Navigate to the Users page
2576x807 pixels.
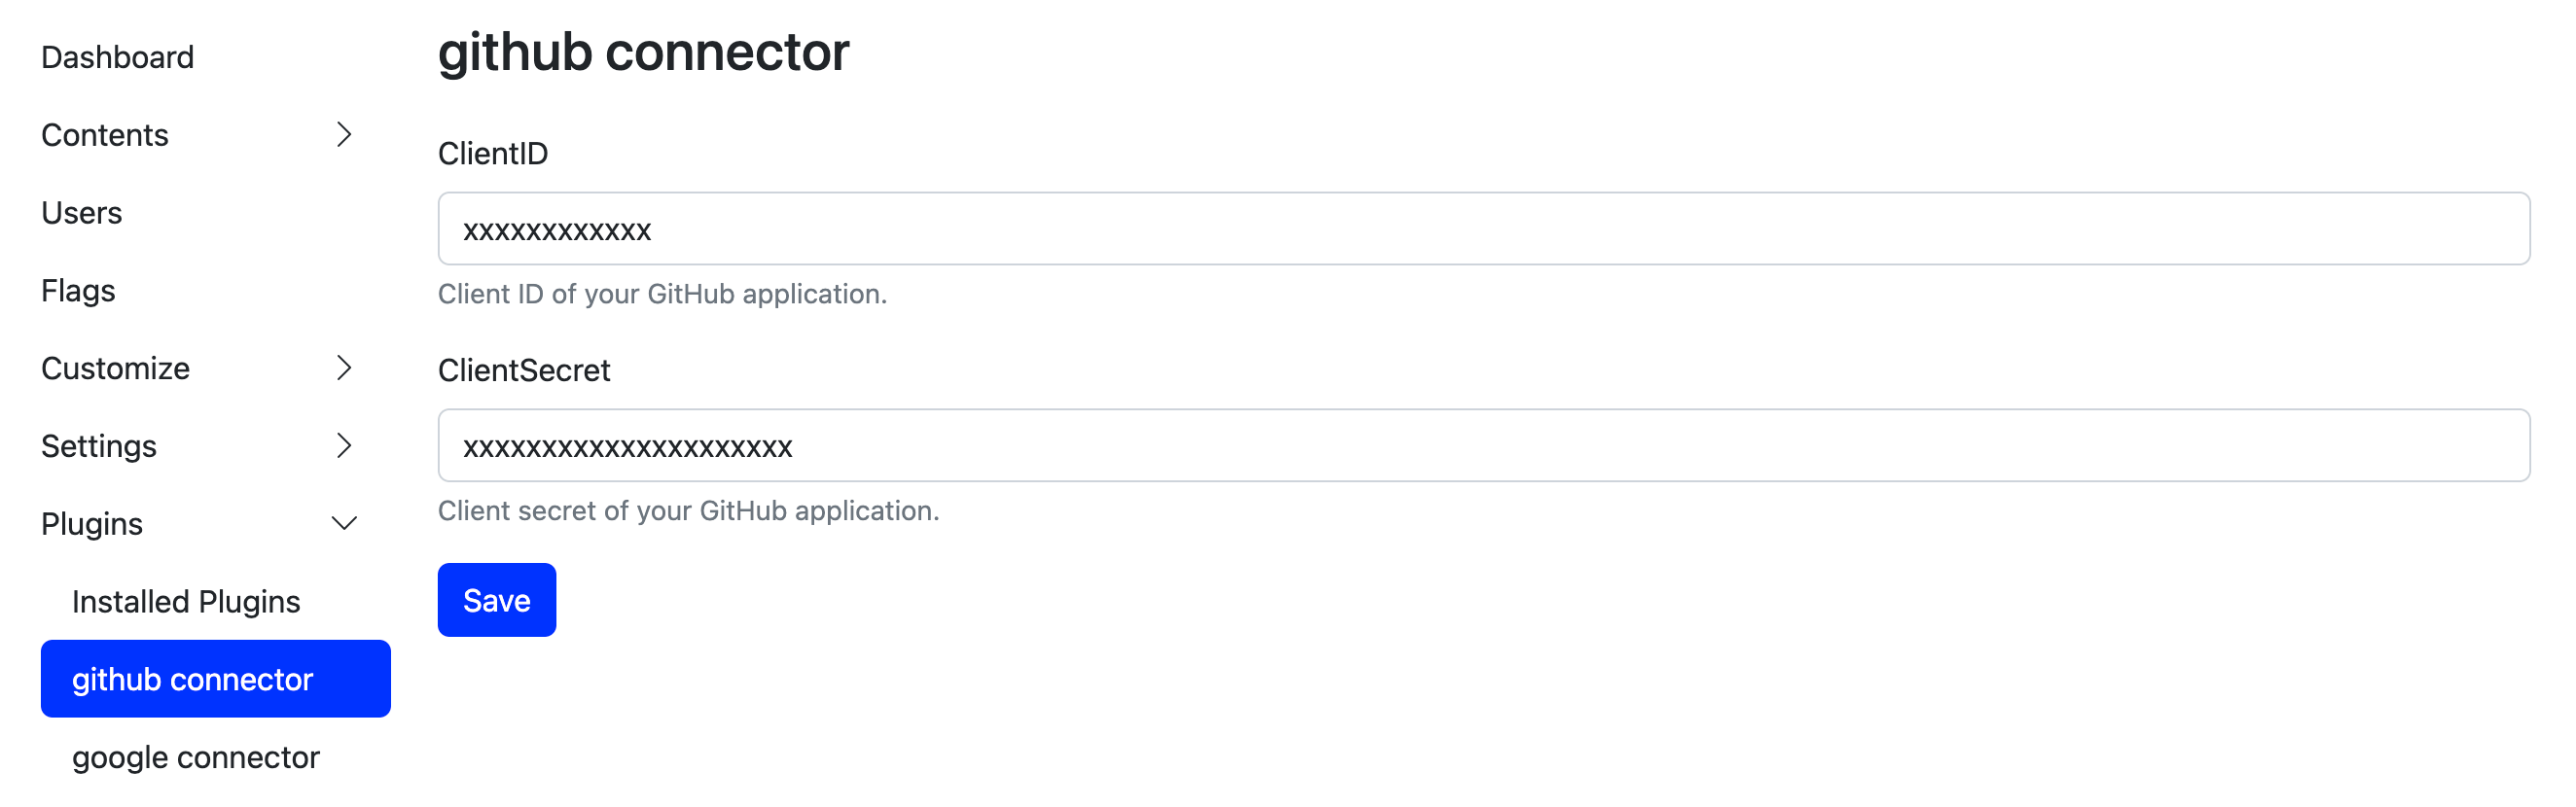click(82, 212)
